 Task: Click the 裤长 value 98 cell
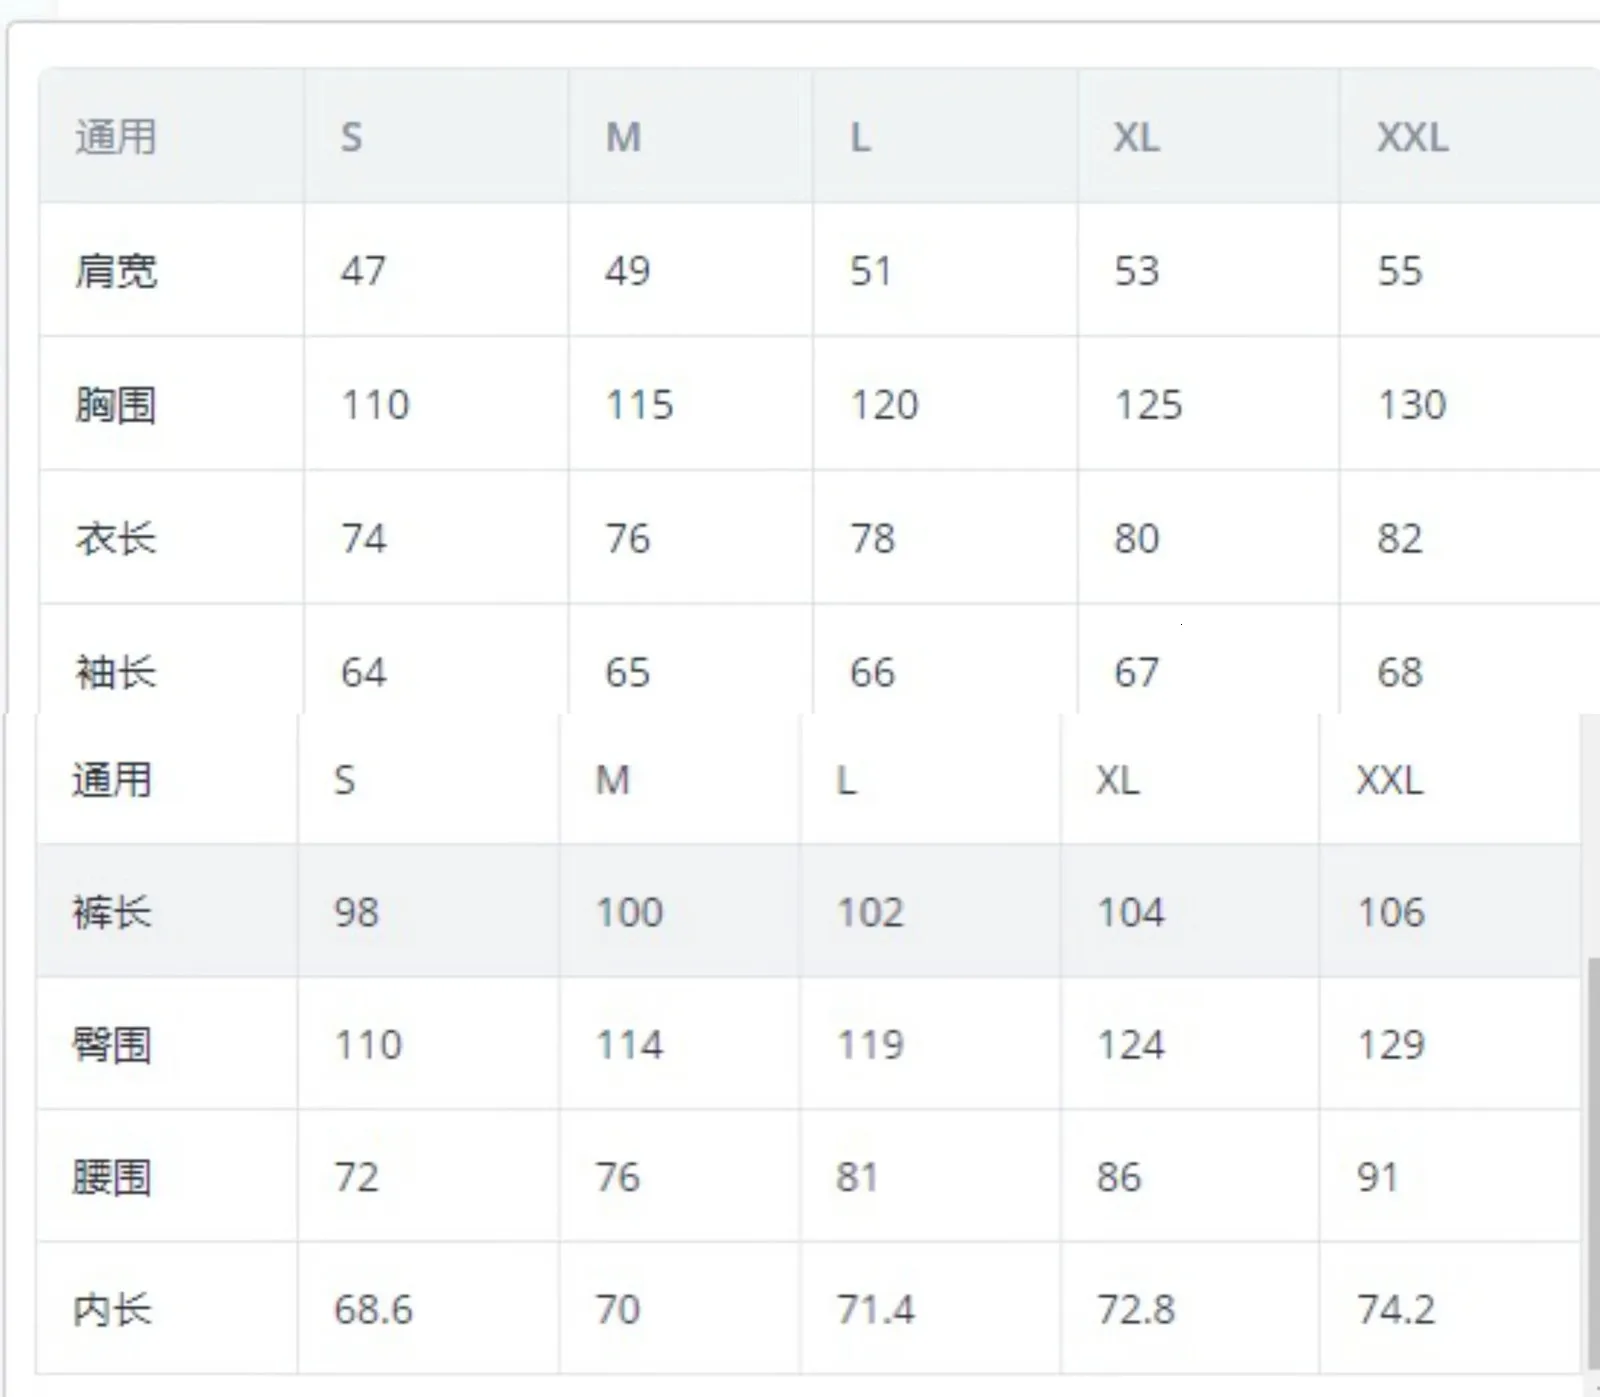coord(356,912)
